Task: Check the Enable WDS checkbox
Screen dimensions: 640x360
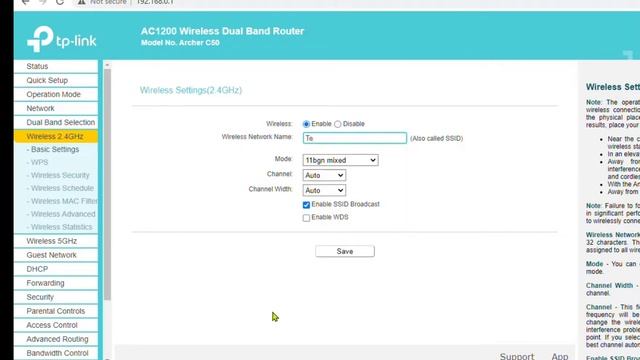Action: coord(306,218)
